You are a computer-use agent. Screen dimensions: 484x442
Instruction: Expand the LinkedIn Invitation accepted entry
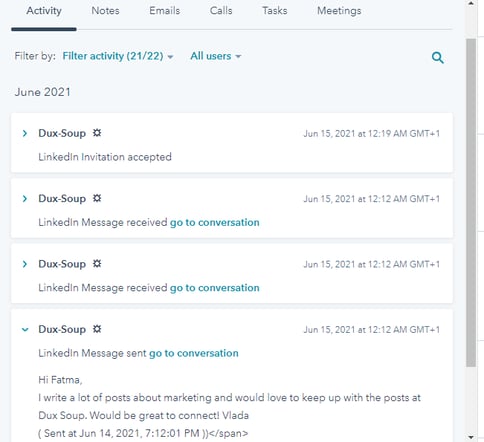(25, 133)
